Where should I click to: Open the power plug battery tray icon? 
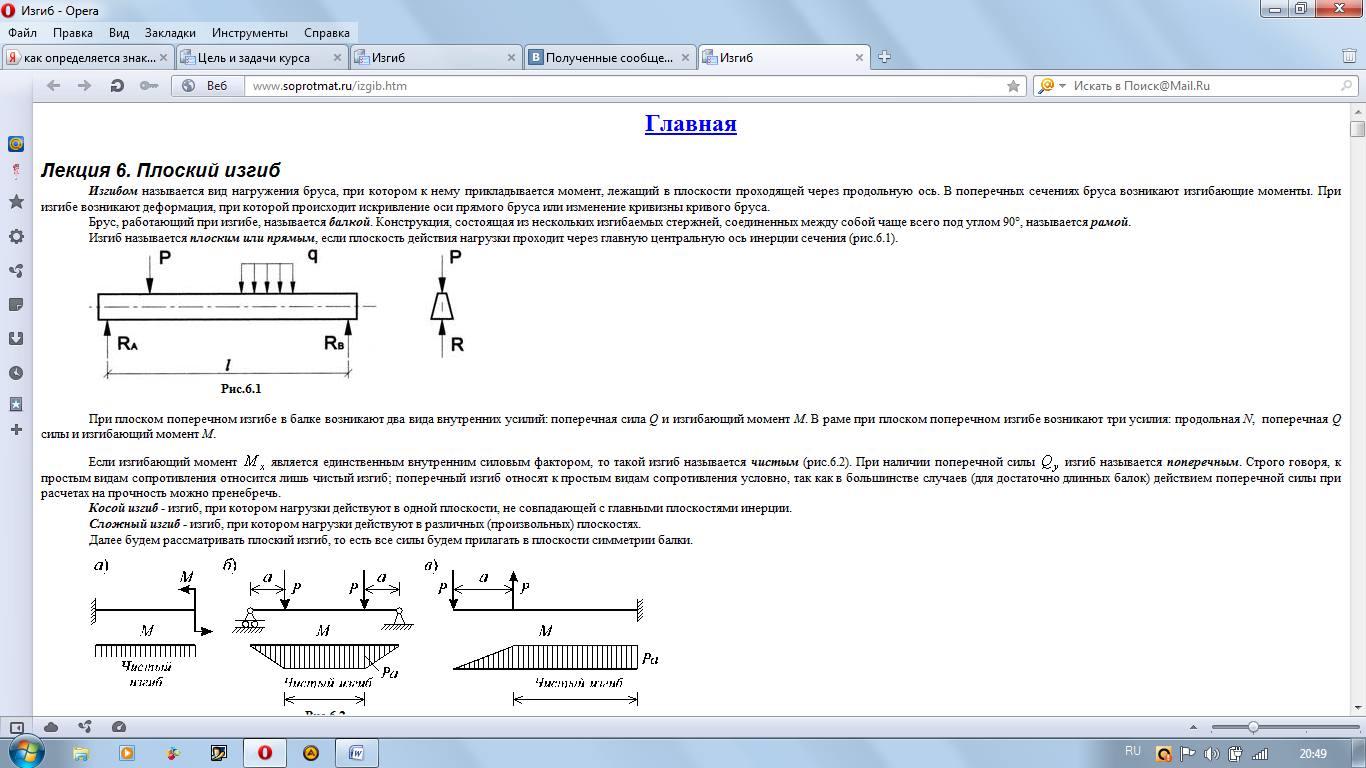(x=1236, y=753)
